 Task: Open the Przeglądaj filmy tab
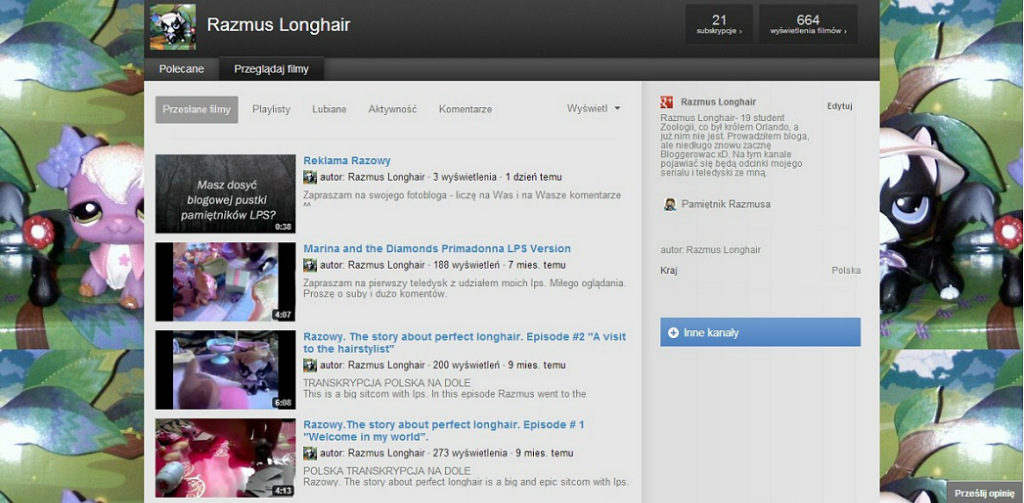[x=272, y=69]
